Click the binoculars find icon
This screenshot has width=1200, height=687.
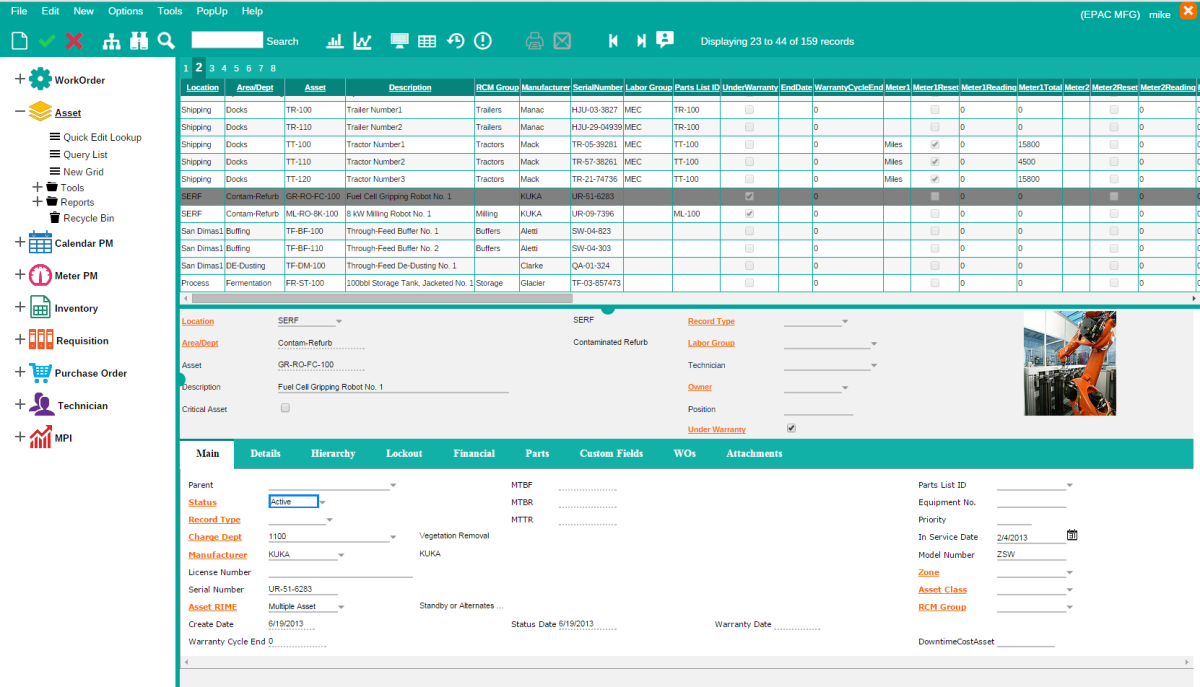pos(139,41)
